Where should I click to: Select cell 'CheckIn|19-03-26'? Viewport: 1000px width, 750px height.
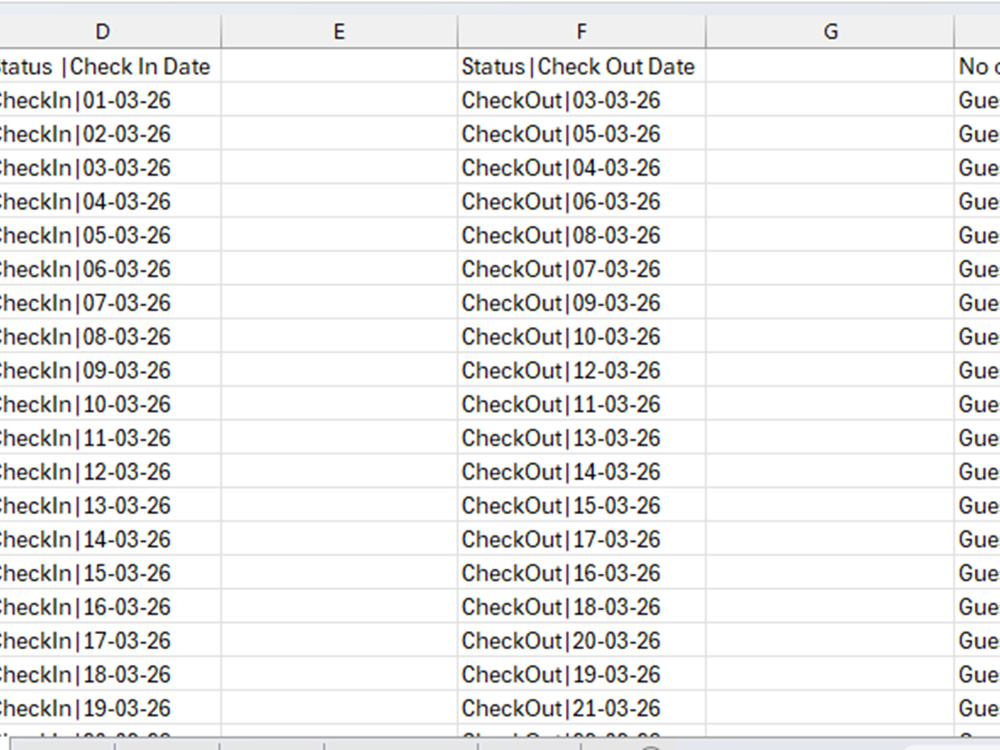point(110,709)
